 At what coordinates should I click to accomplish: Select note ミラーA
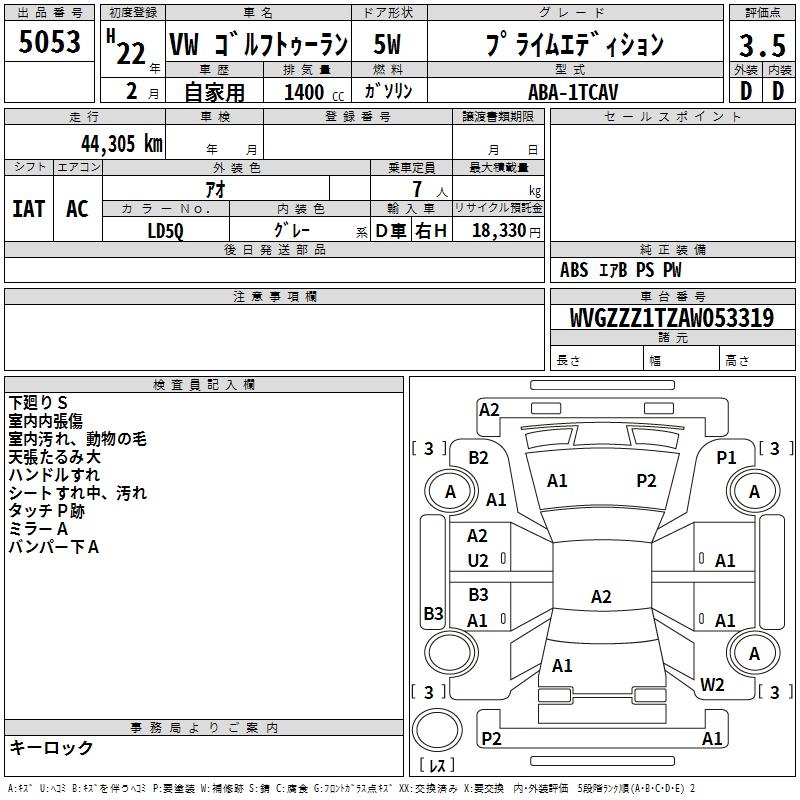click(x=38, y=529)
